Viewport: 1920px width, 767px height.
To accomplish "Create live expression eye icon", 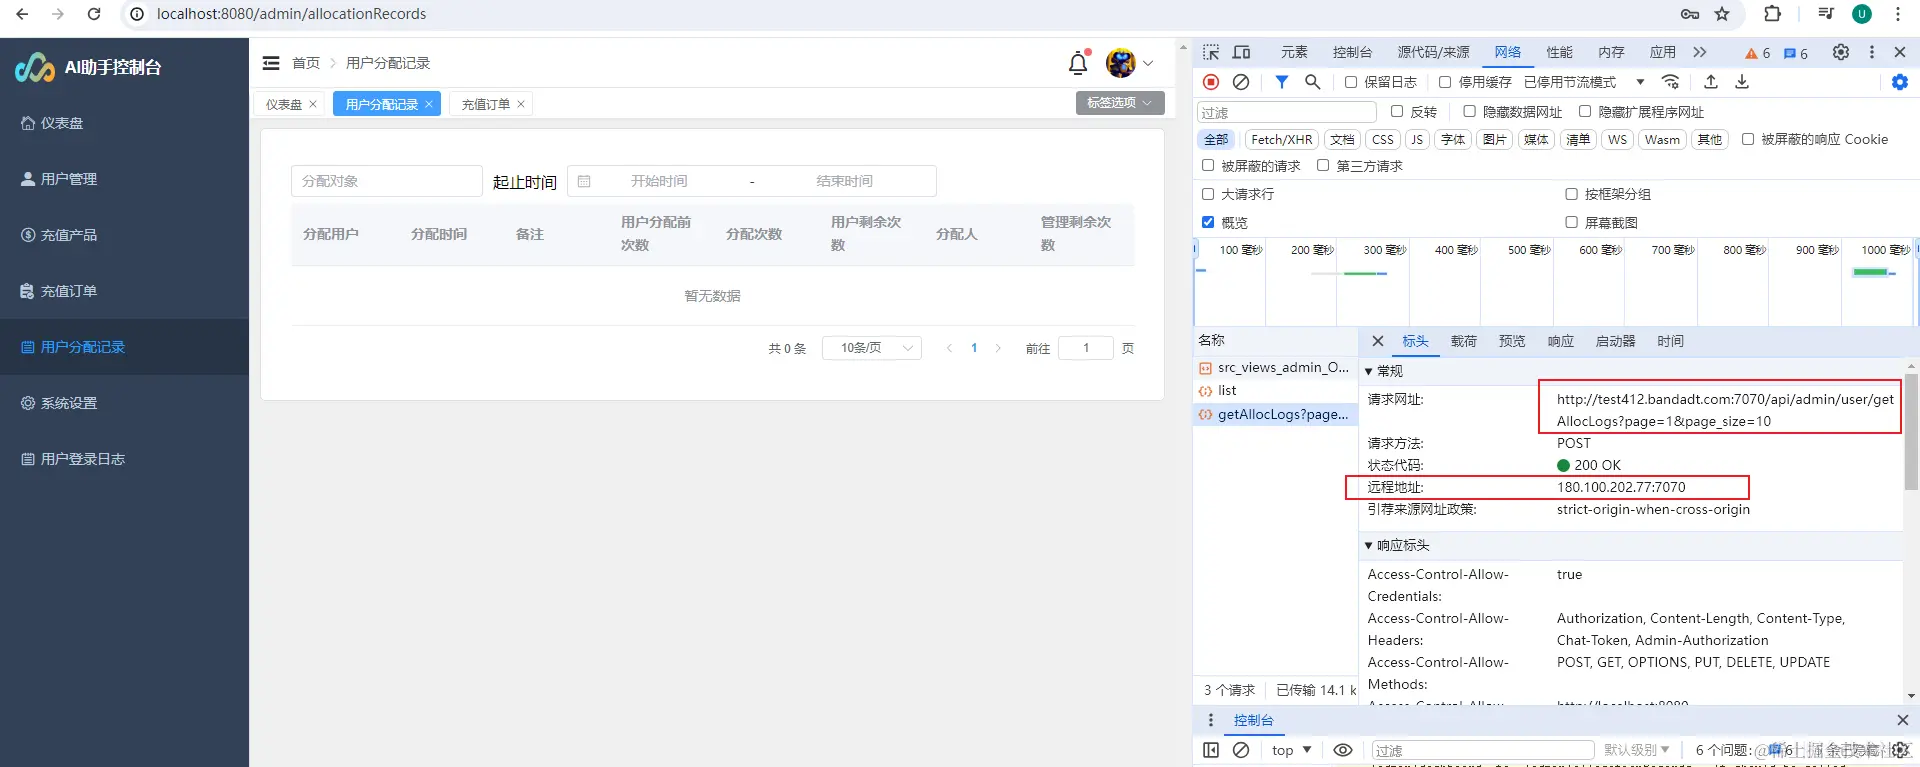I will (x=1343, y=750).
